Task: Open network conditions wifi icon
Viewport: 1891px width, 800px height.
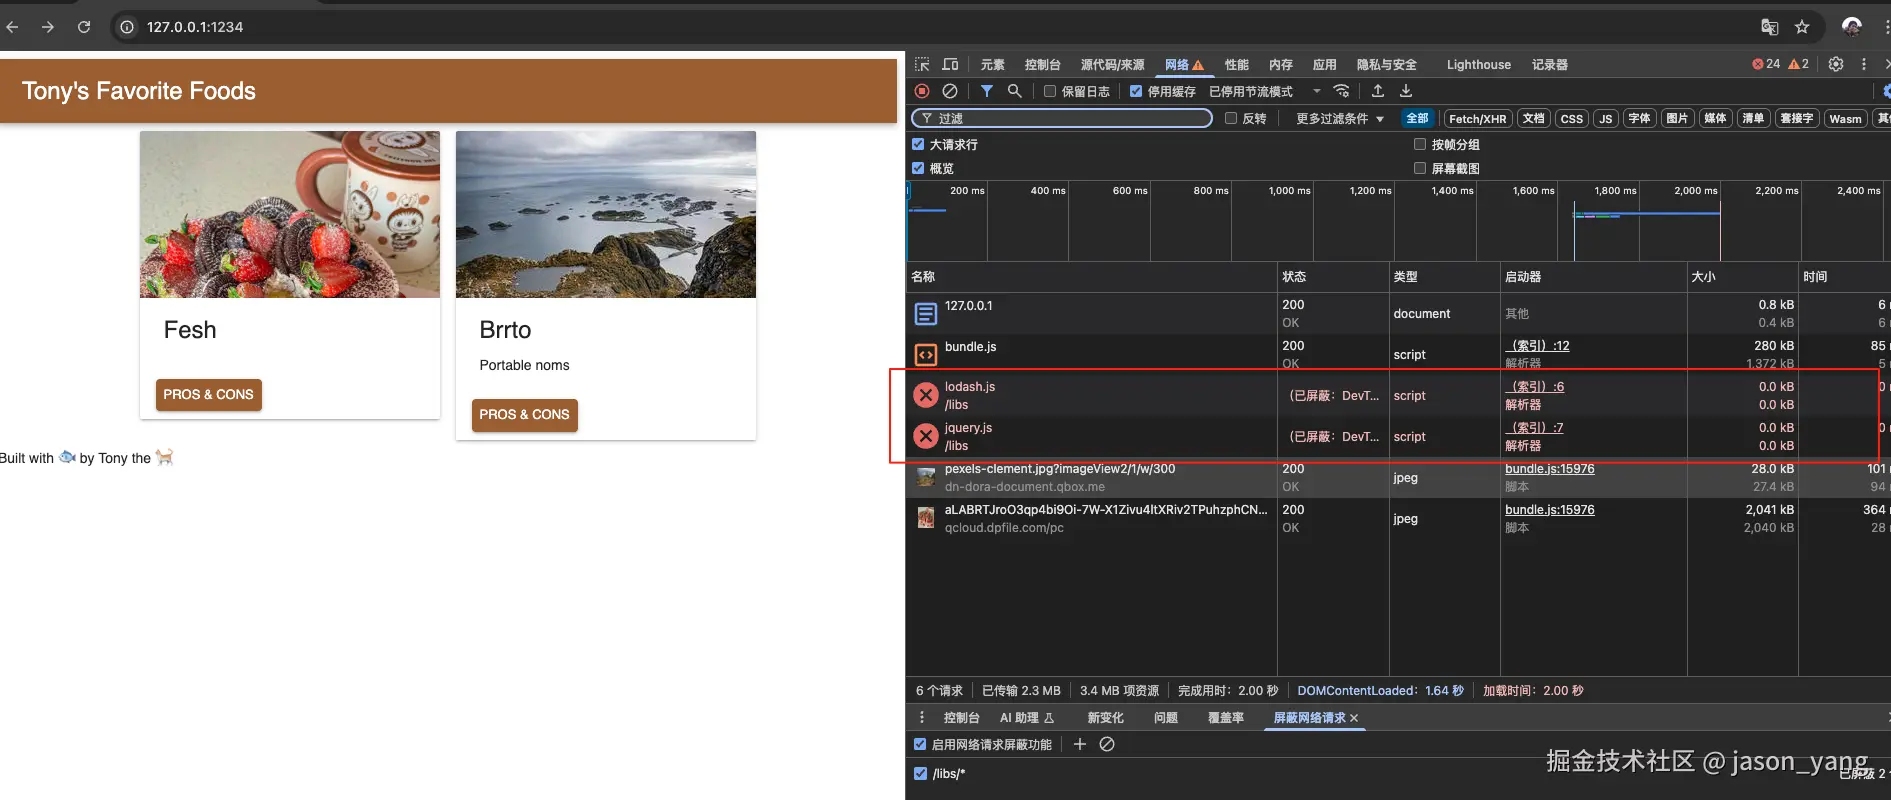Action: [1342, 91]
